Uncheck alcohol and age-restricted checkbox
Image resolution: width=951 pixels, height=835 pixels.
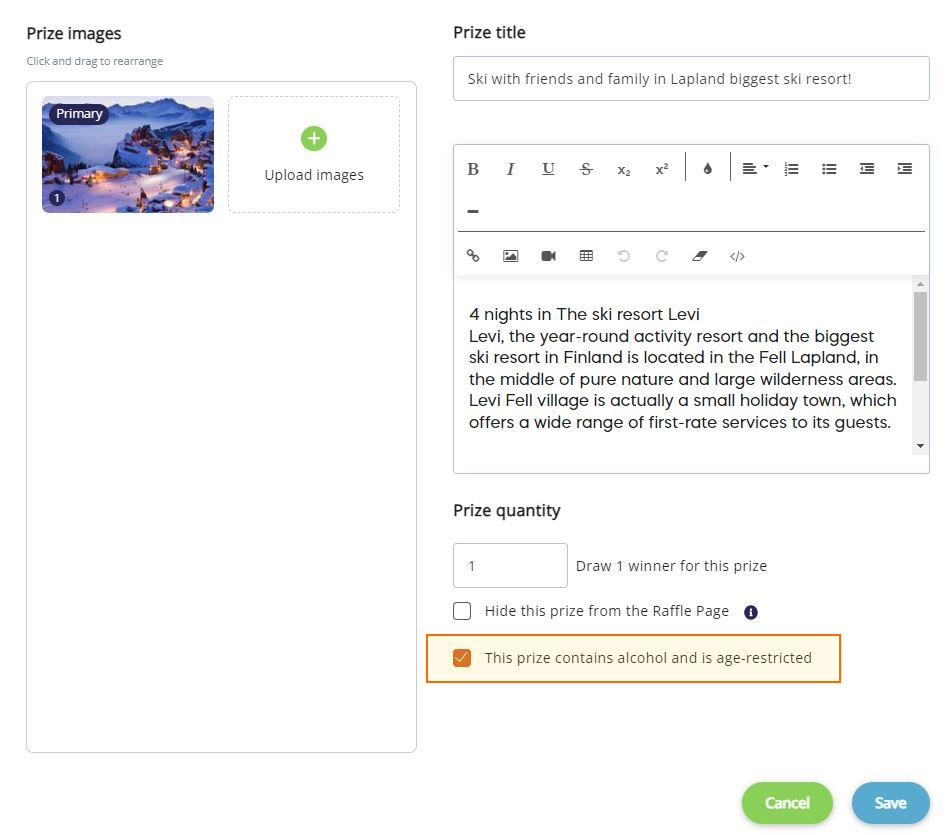tap(462, 658)
